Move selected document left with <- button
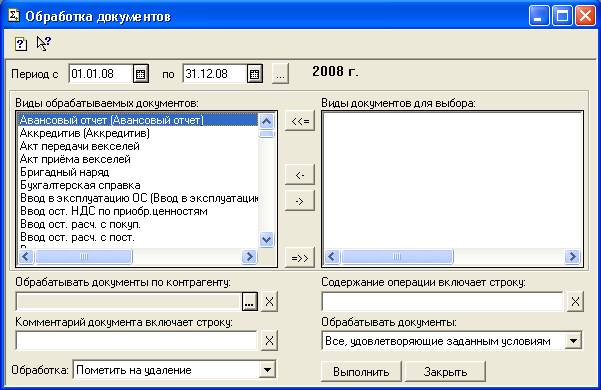This screenshot has width=601, height=390. click(x=300, y=175)
